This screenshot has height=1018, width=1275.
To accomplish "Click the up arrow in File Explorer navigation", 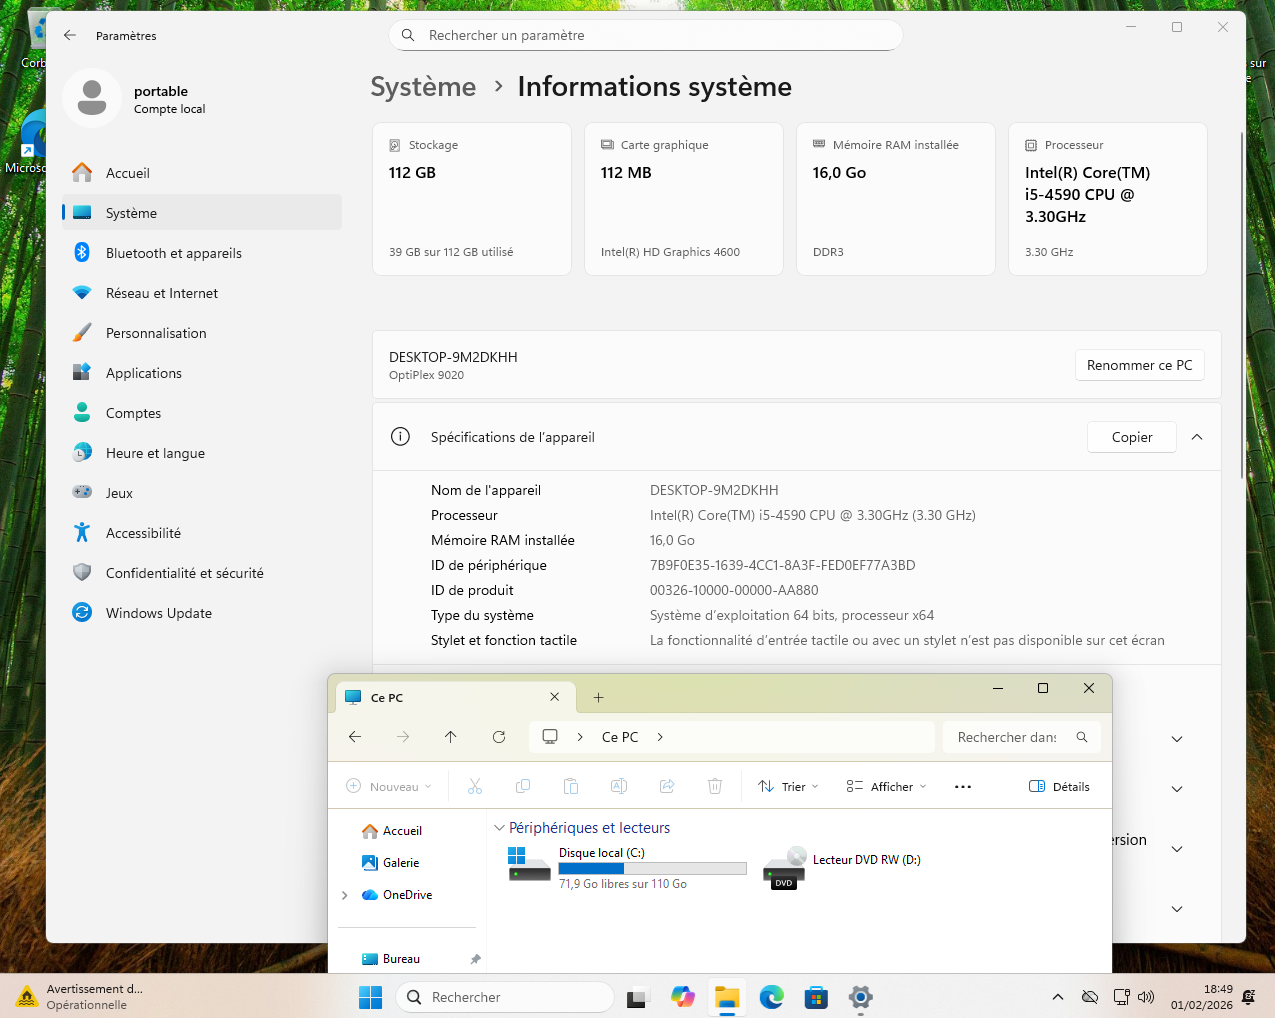I will coord(451,737).
